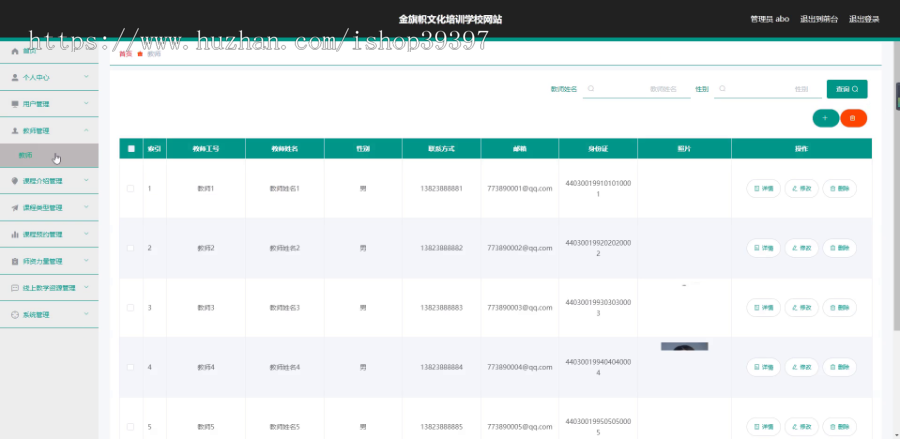Click the 身份证 column header
Image resolution: width=900 pixels, height=439 pixels.
pyautogui.click(x=598, y=149)
